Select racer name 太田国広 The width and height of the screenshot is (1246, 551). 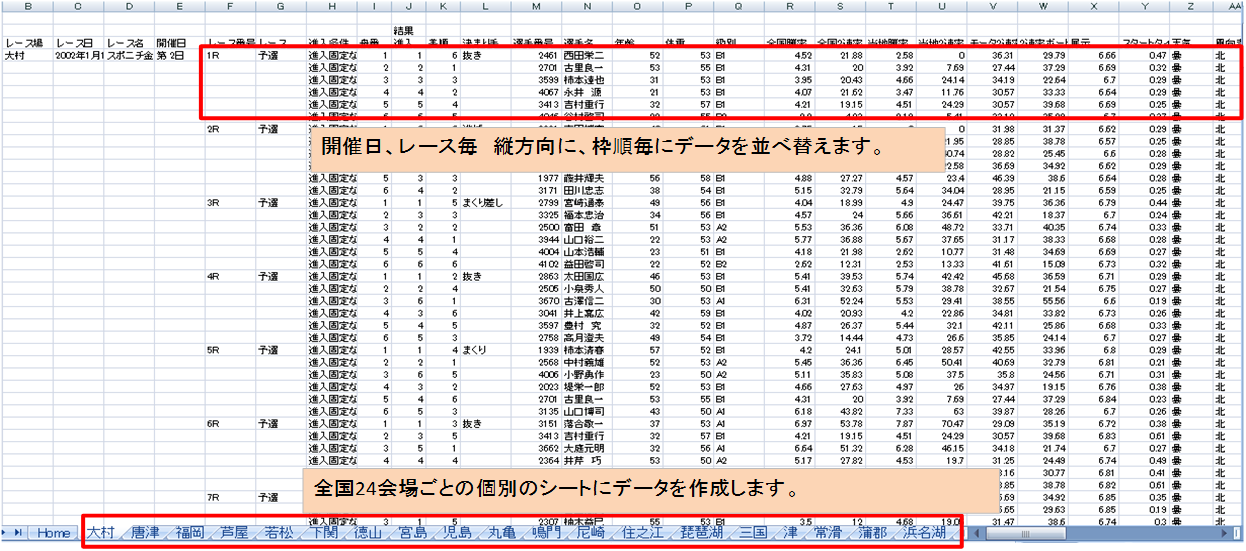click(585, 275)
